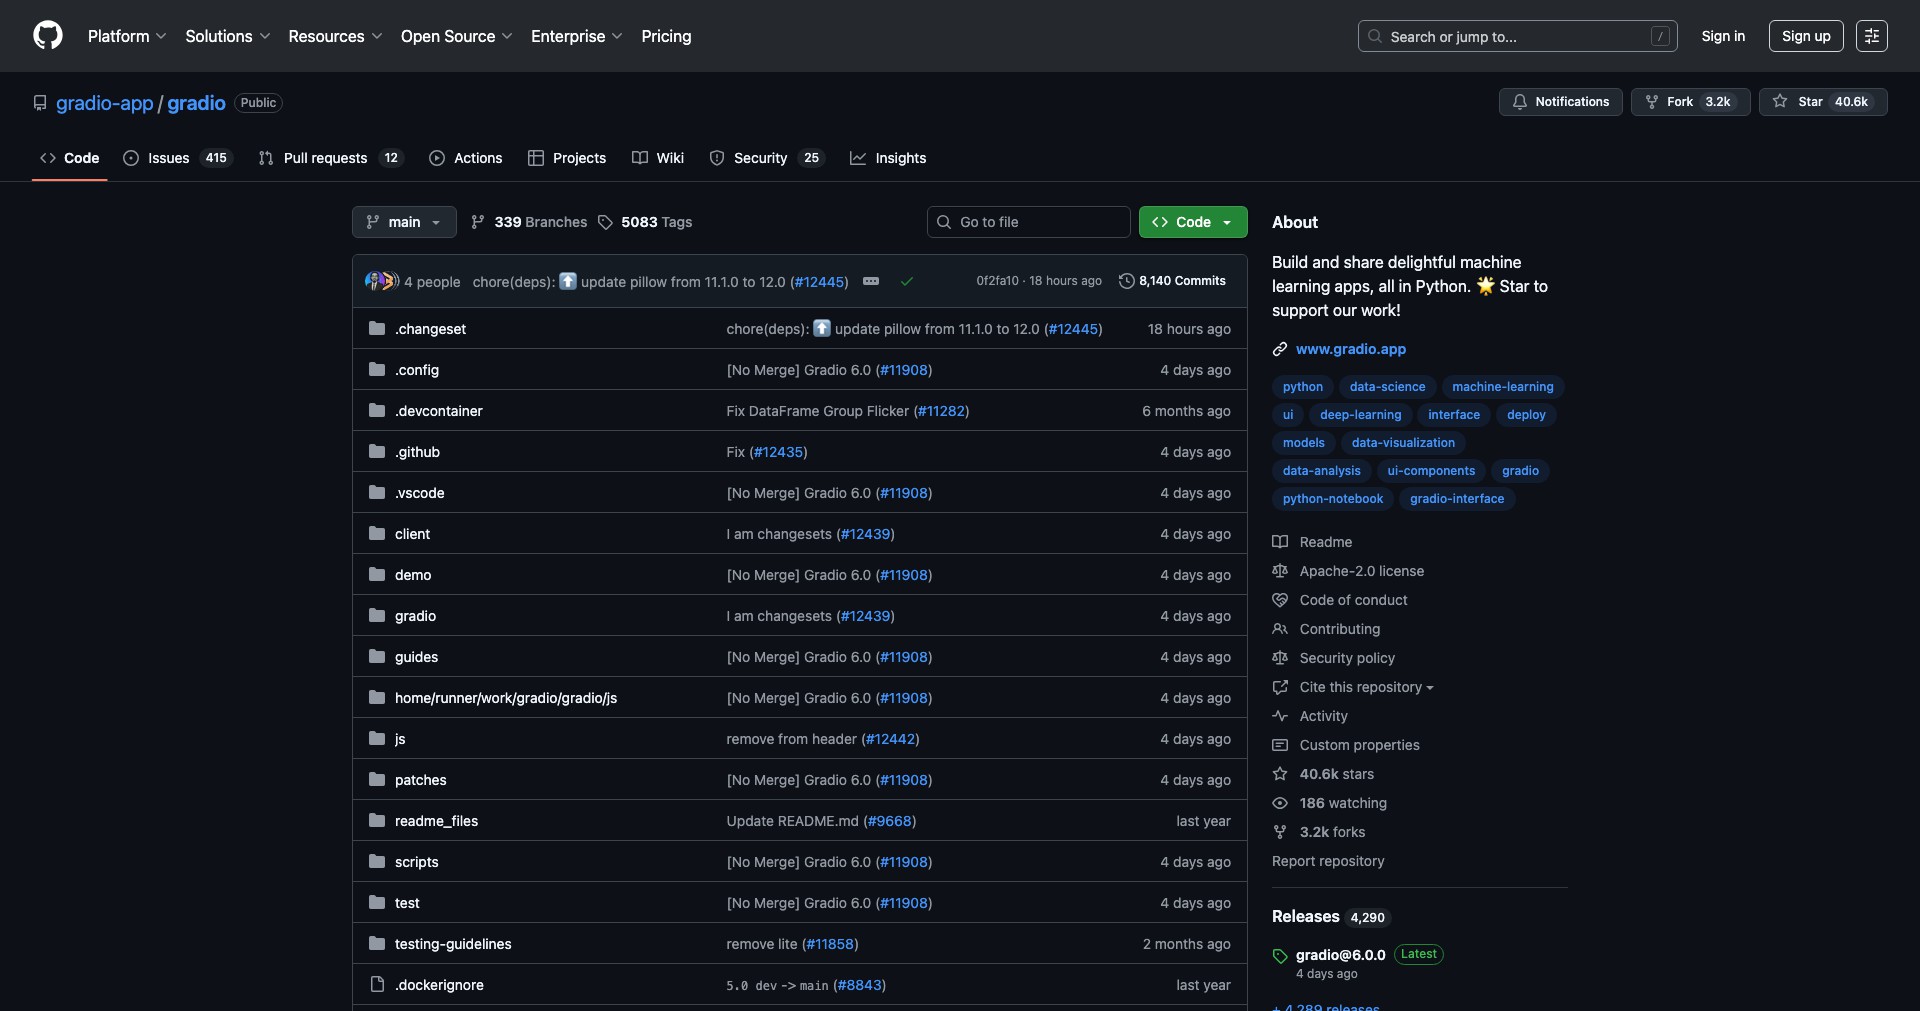This screenshot has height=1011, width=1920.
Task: Click the watching eye icon
Action: point(1280,803)
